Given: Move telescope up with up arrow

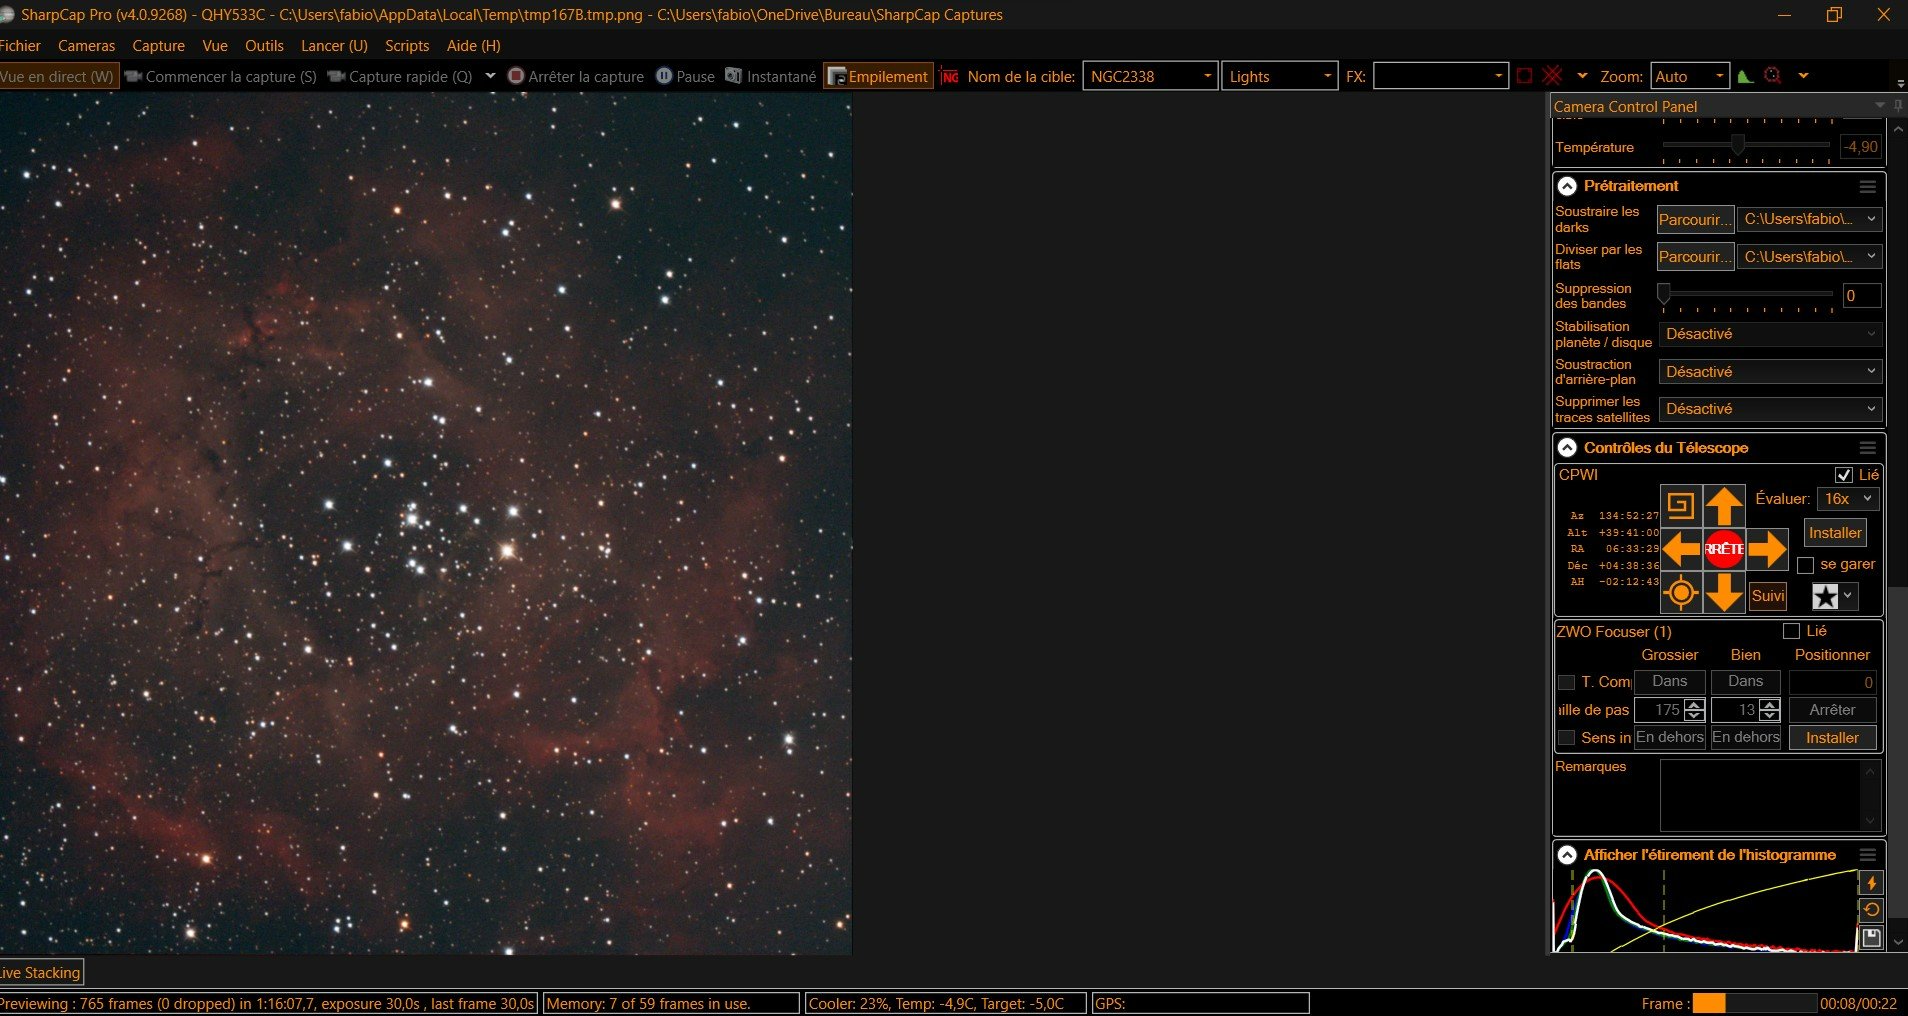Looking at the screenshot, I should [x=1724, y=506].
